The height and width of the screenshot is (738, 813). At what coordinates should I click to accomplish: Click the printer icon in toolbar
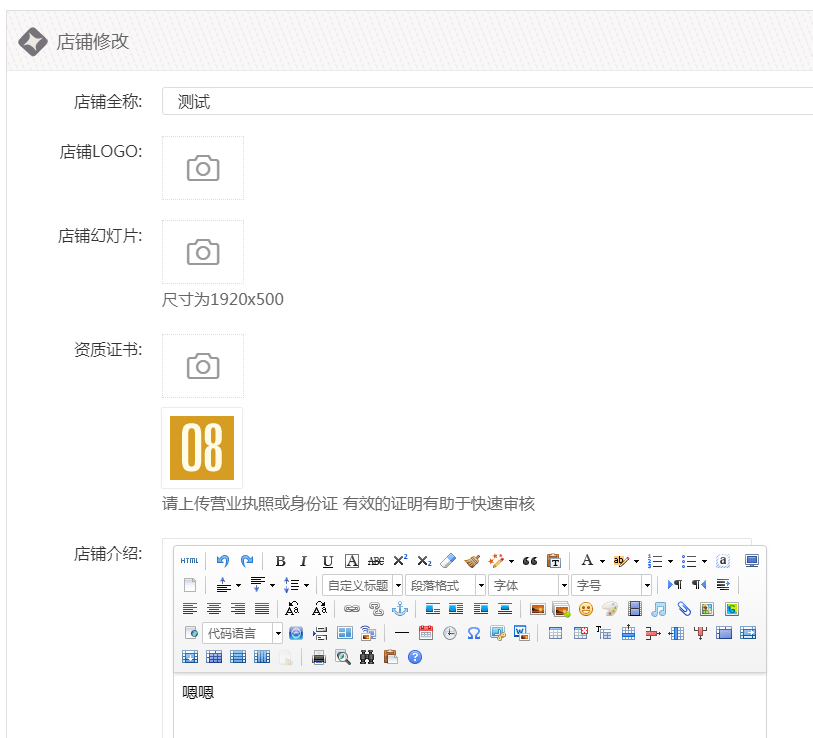(x=319, y=657)
